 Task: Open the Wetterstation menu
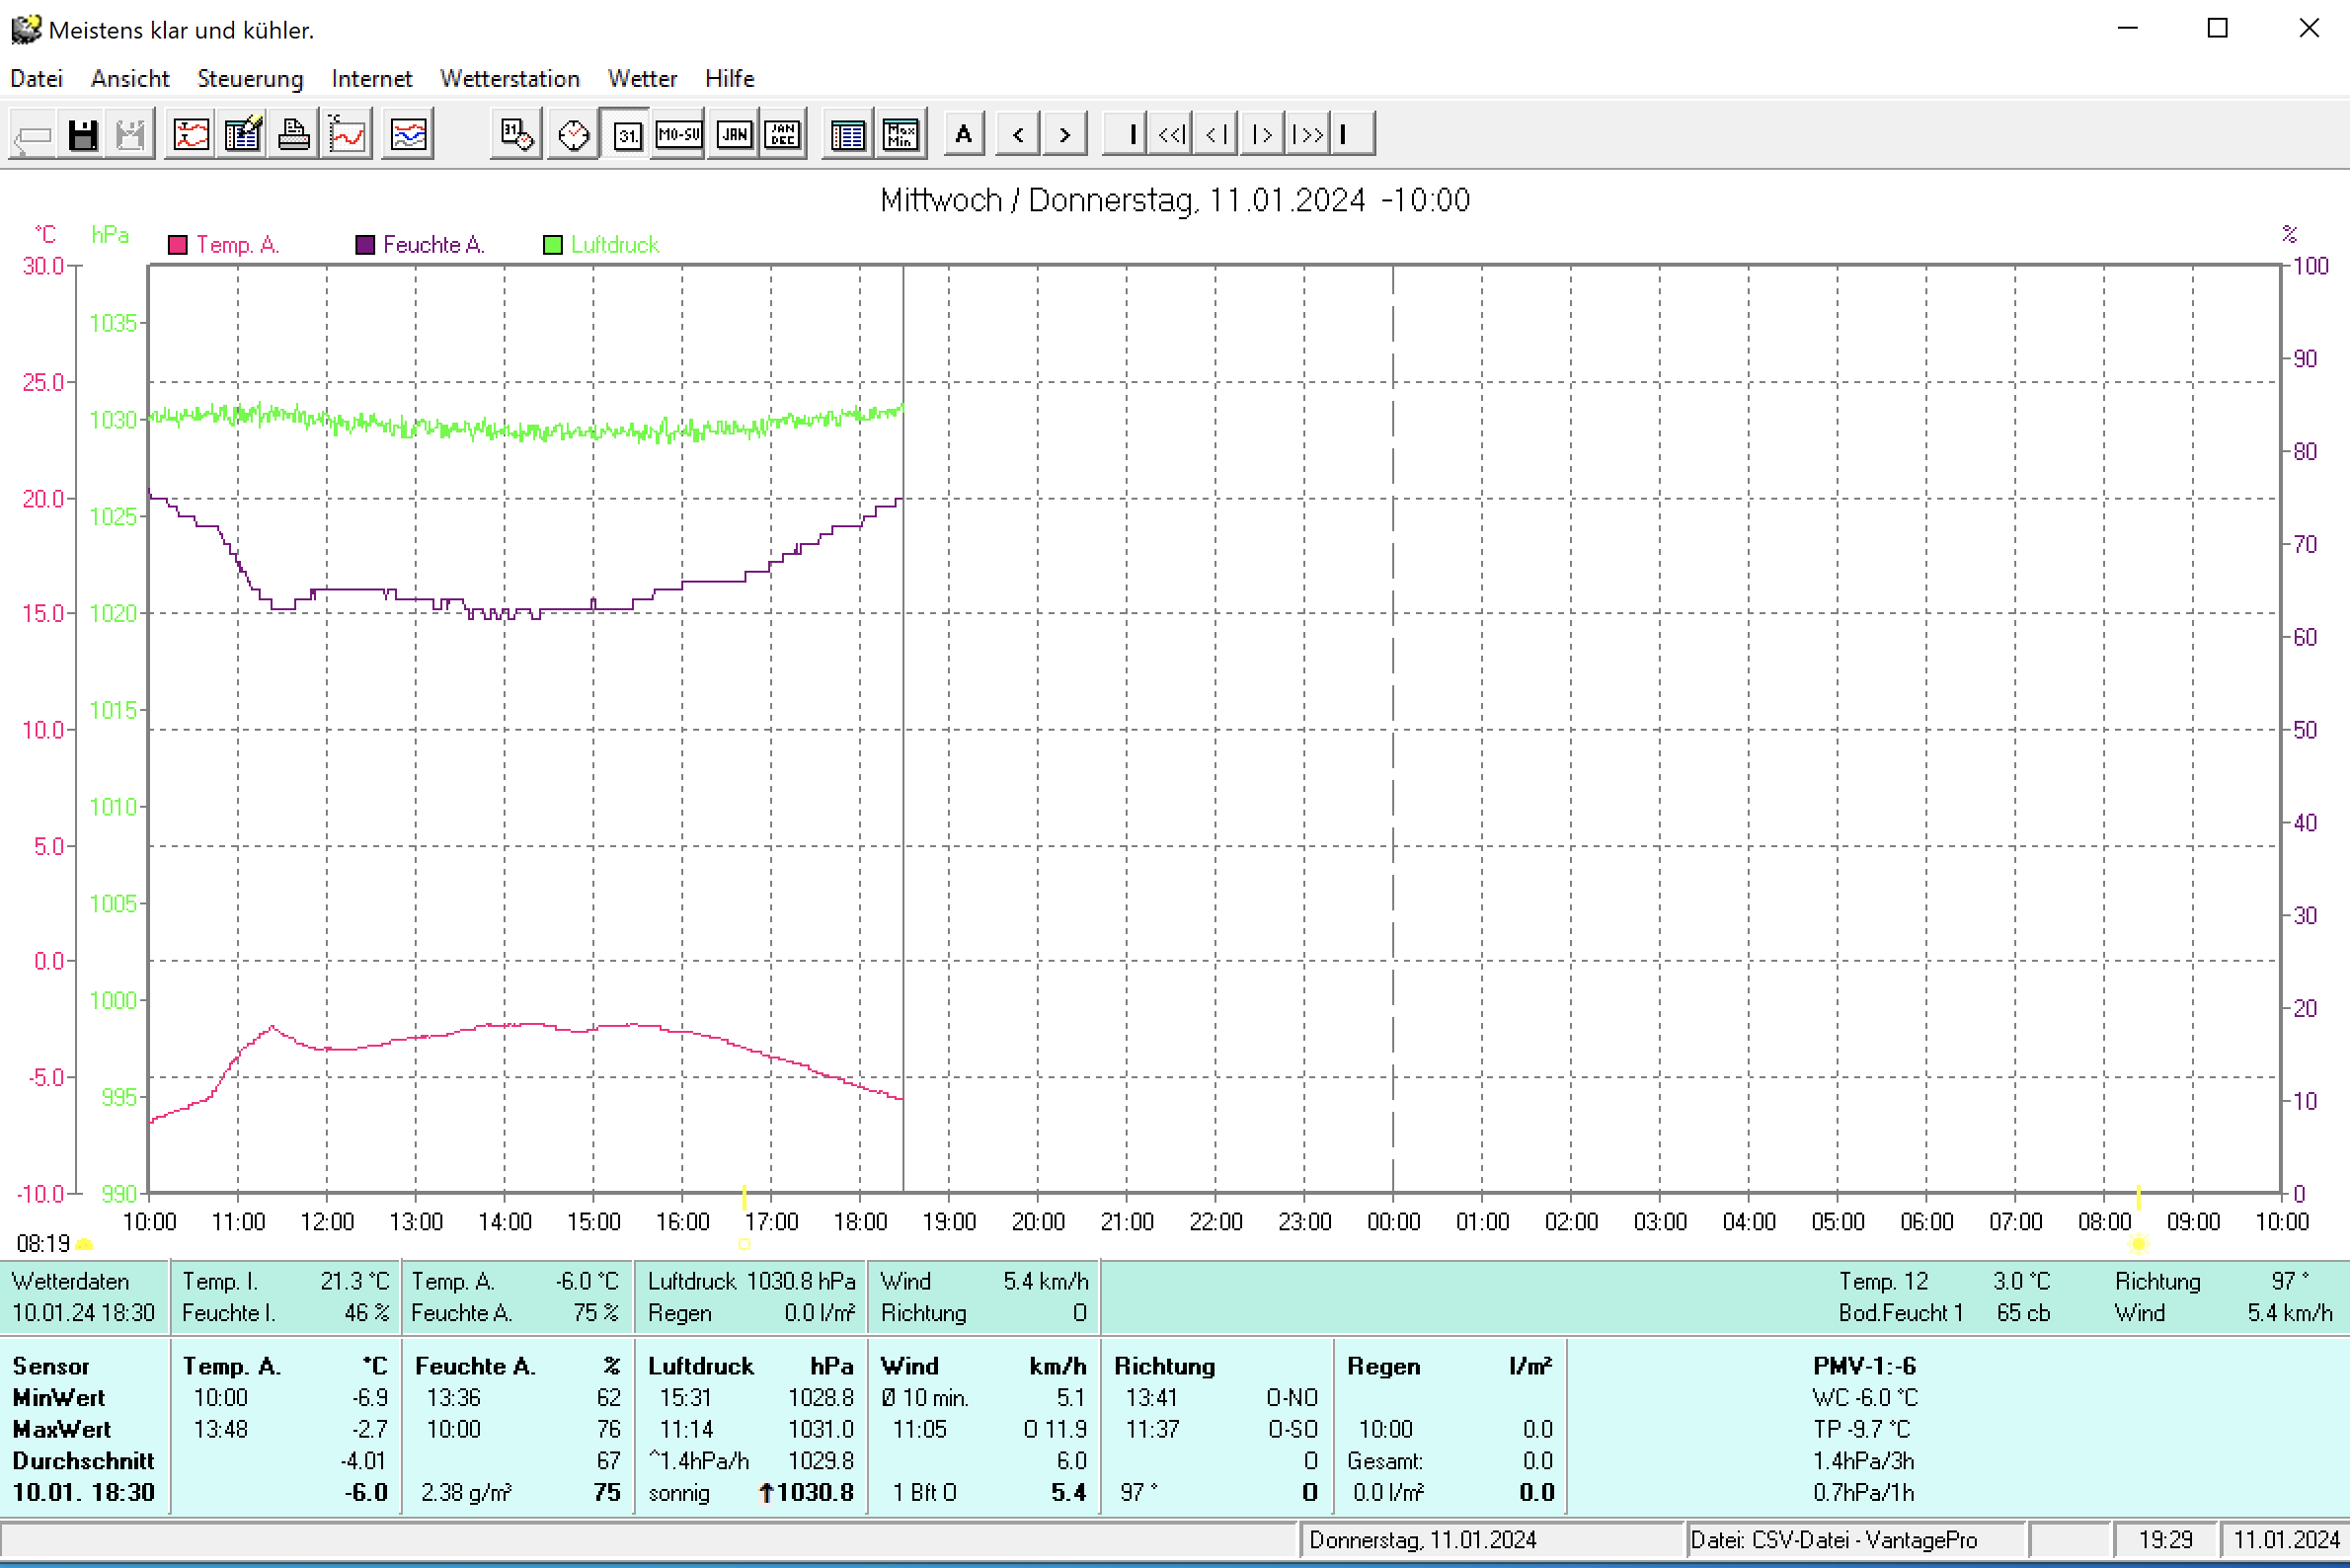tap(509, 78)
